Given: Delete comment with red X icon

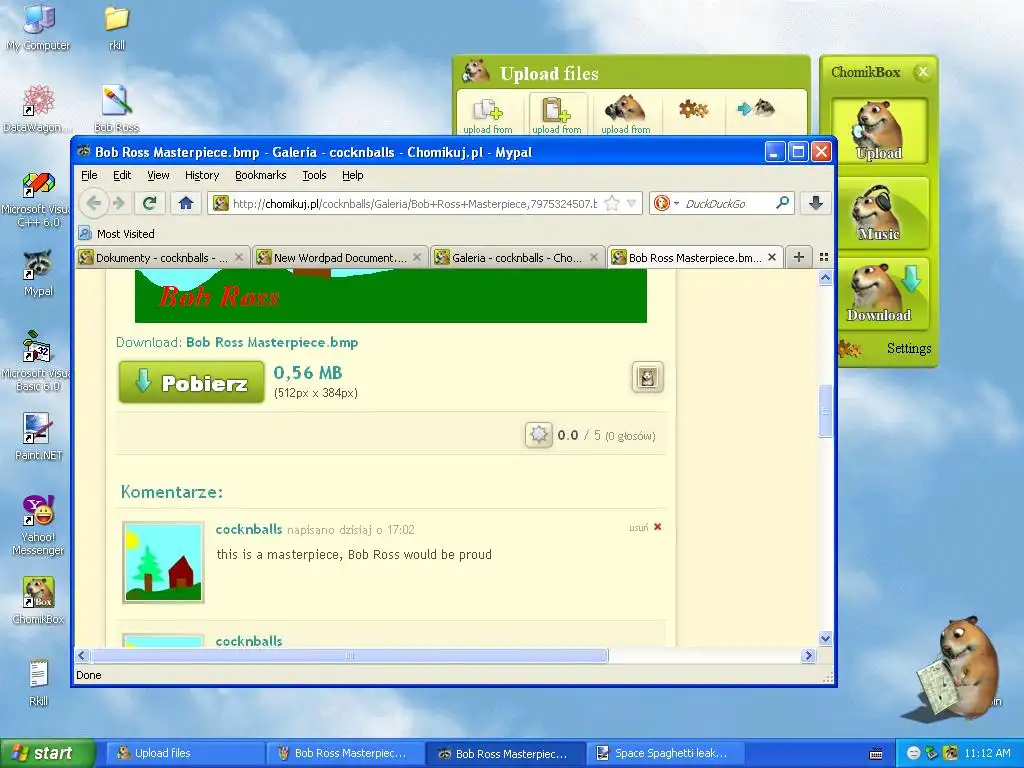Looking at the screenshot, I should coord(658,526).
